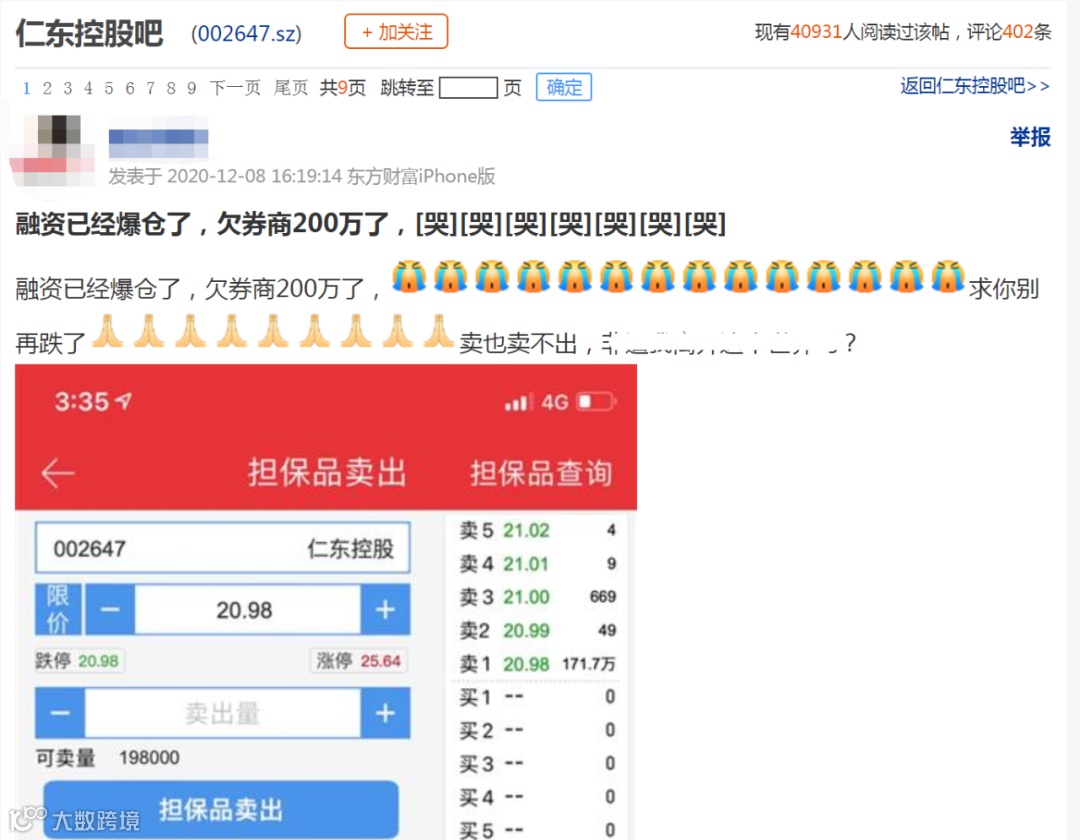
Task: Tap the blue 担保品卖出 submit button
Action: (x=221, y=810)
